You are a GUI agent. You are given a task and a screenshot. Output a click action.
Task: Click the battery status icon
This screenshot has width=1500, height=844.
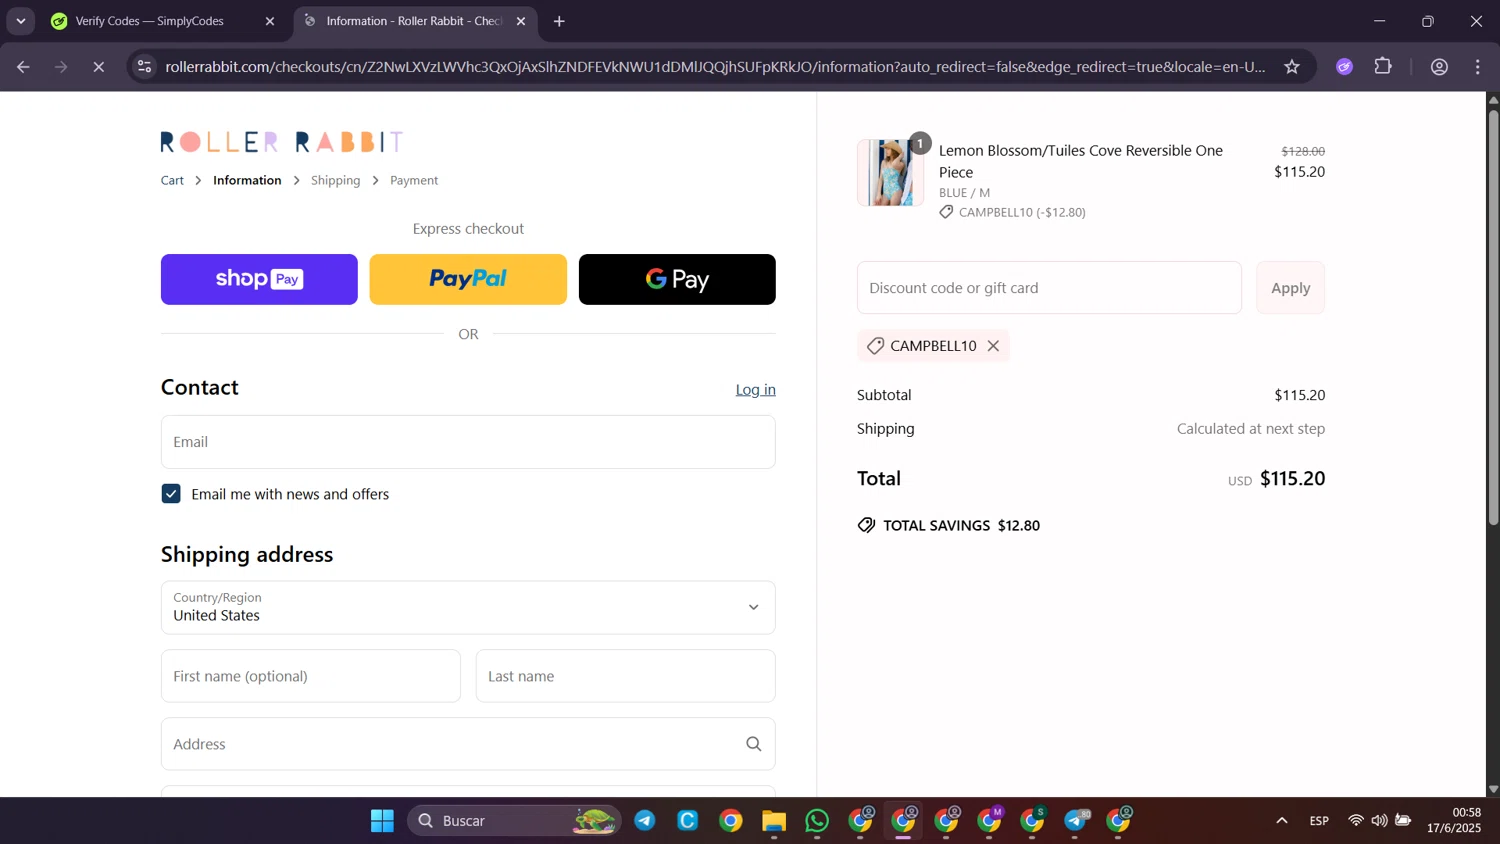tap(1404, 821)
